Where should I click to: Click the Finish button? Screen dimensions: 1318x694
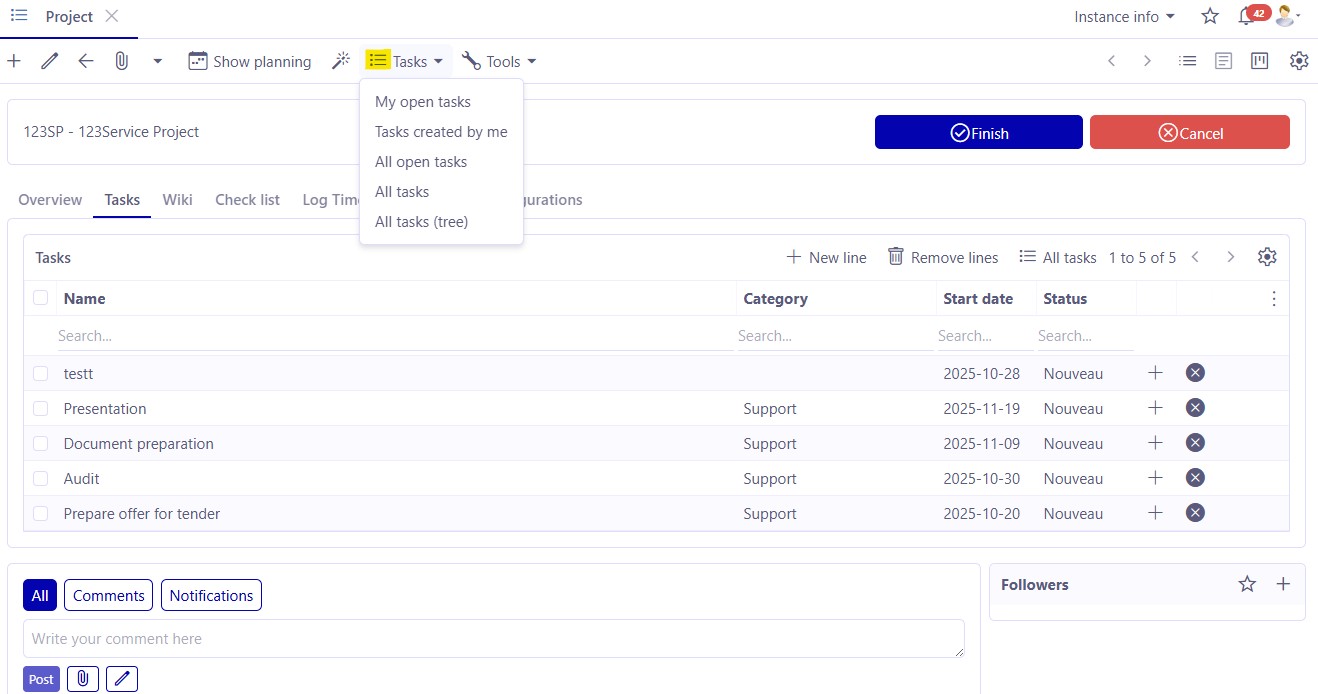click(978, 131)
